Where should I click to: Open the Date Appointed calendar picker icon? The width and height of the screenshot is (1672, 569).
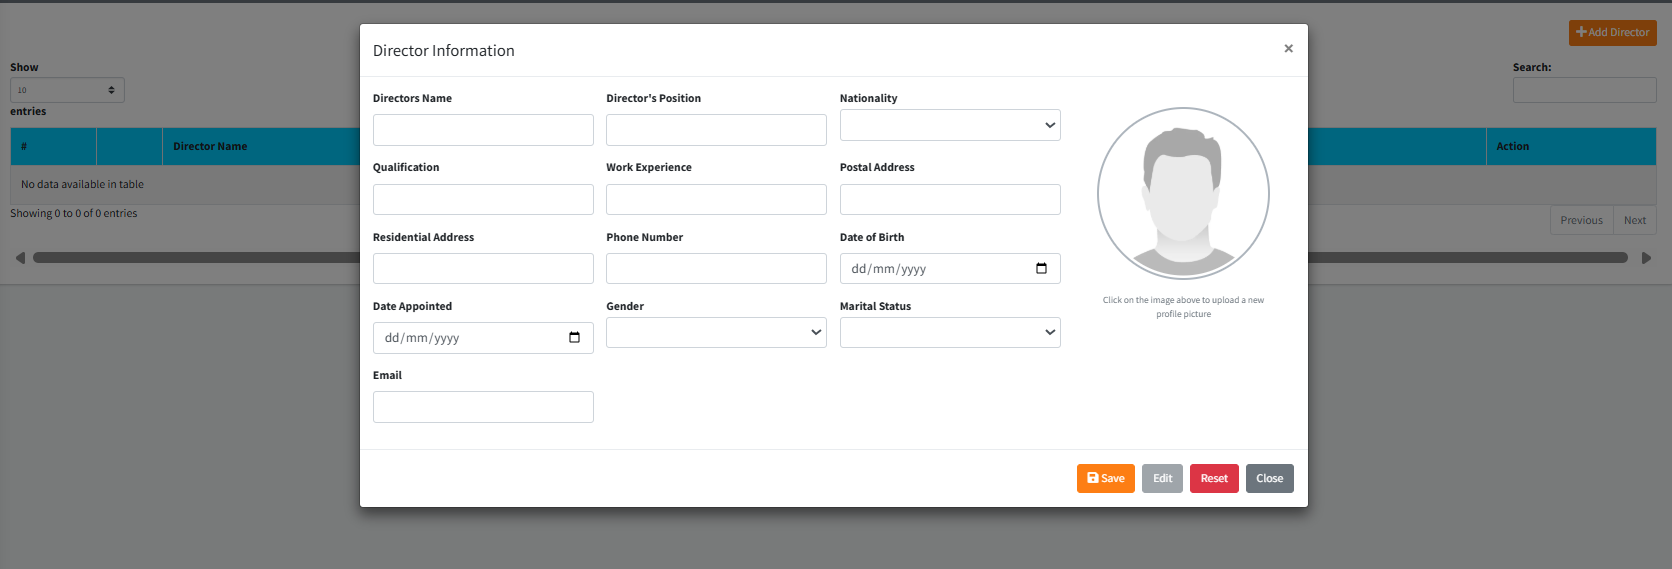point(574,337)
